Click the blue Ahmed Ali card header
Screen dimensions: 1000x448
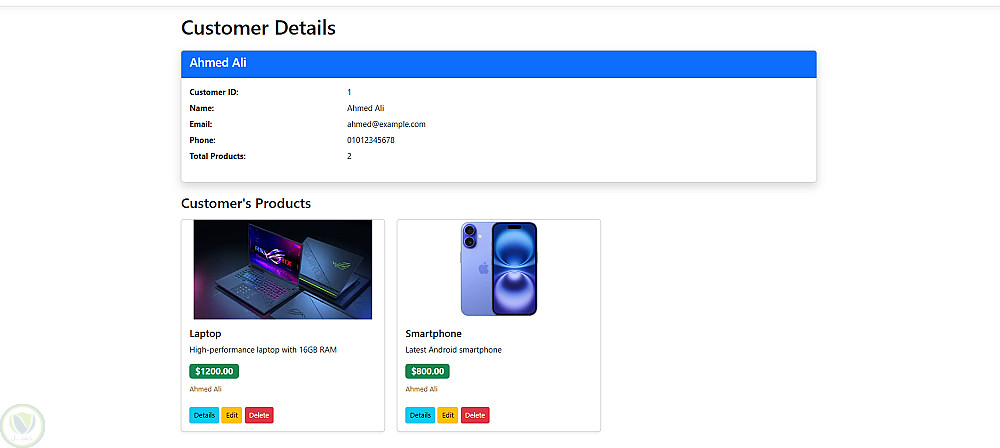498,63
